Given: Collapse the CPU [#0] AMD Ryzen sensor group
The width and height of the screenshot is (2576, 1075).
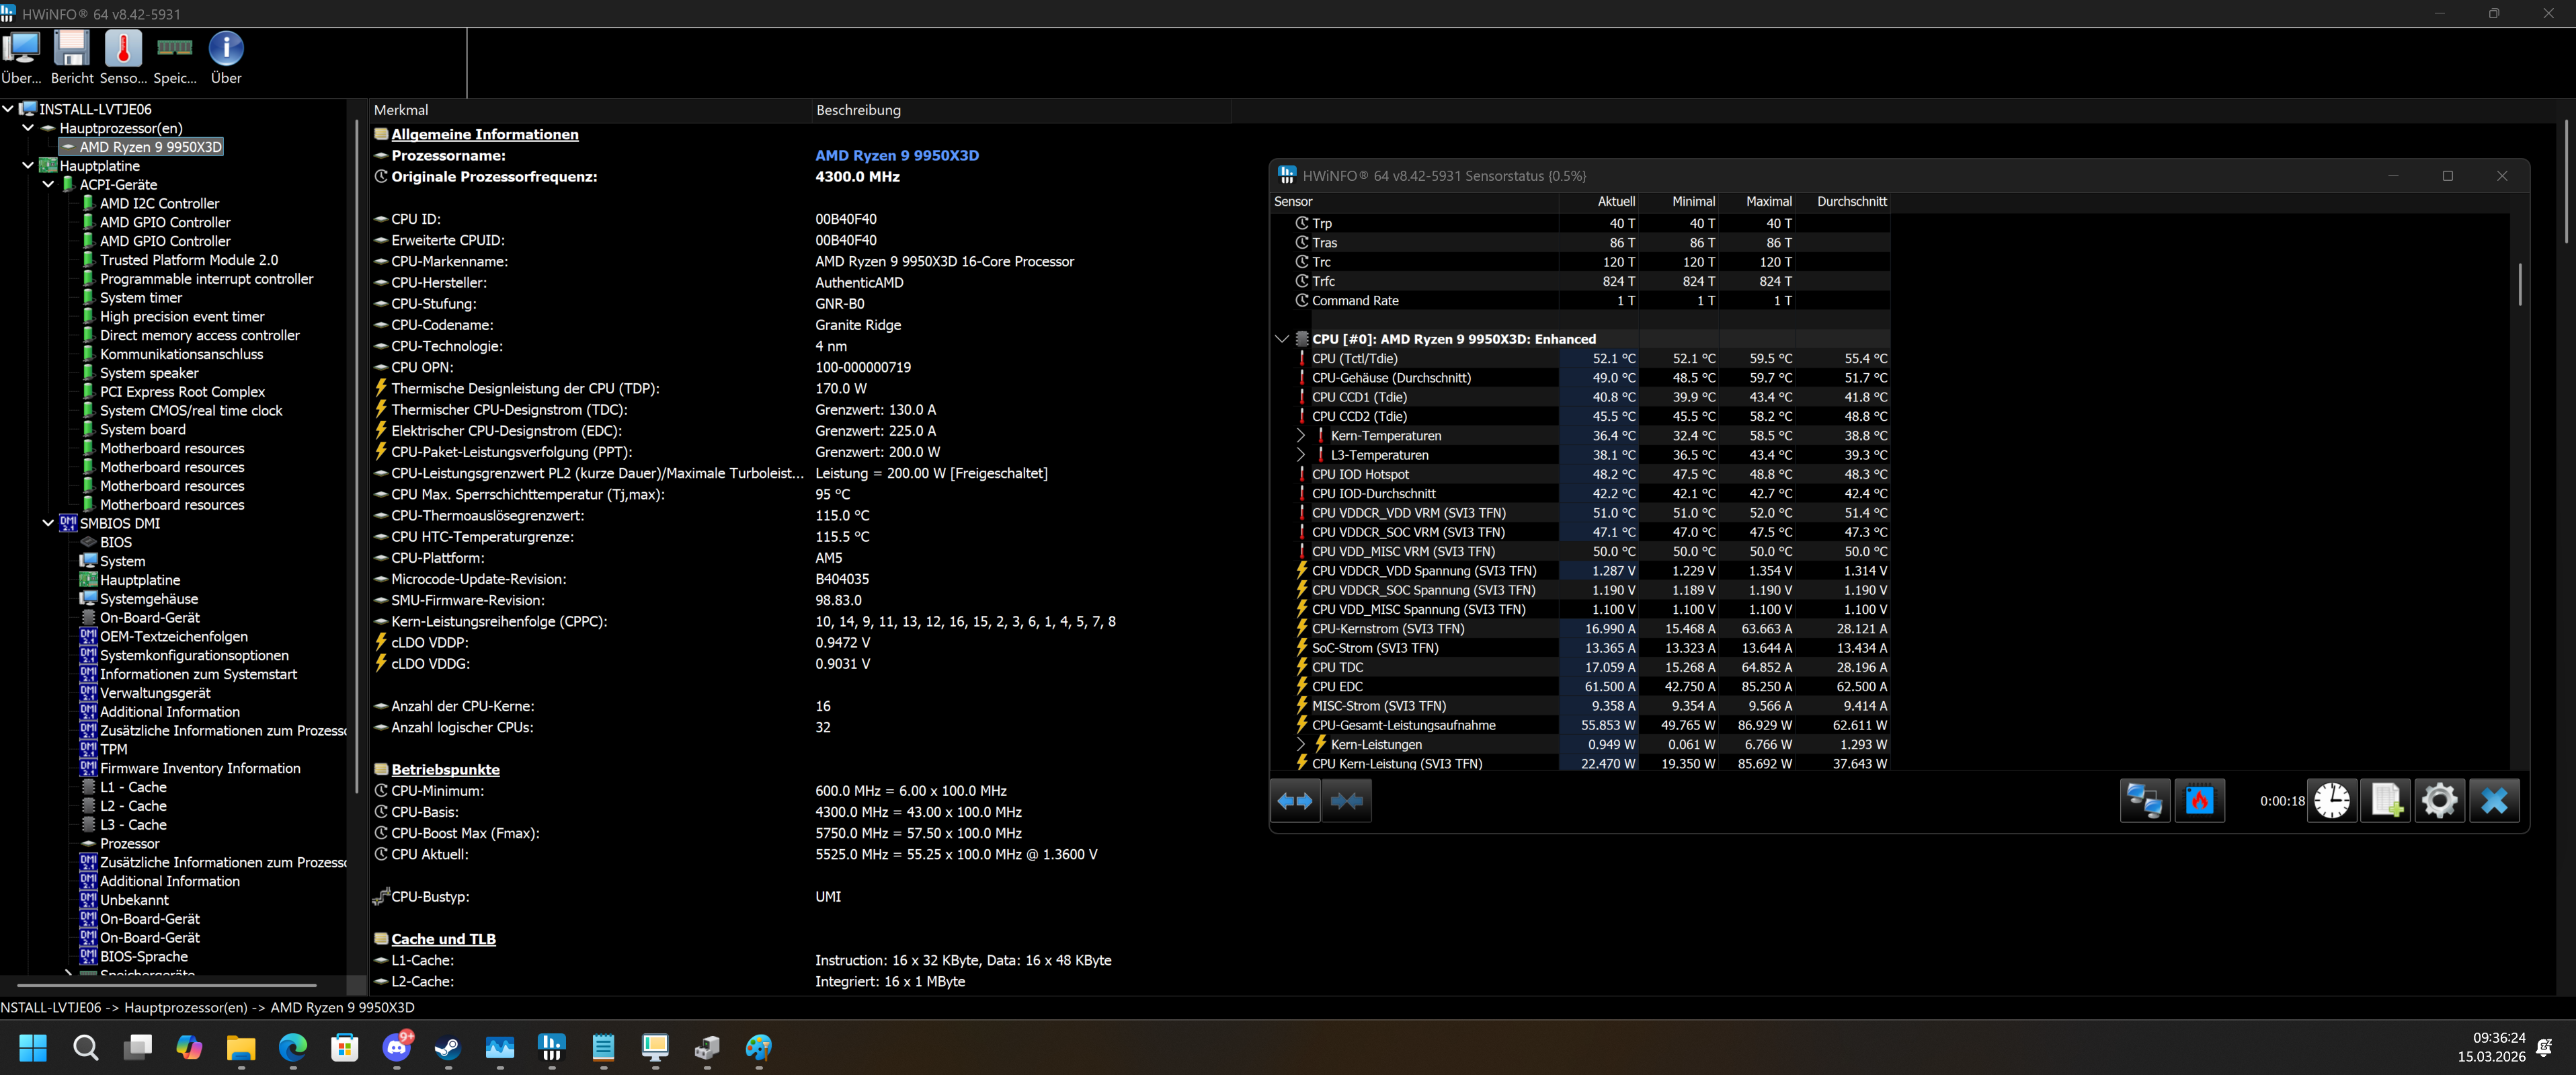Looking at the screenshot, I should 1282,339.
